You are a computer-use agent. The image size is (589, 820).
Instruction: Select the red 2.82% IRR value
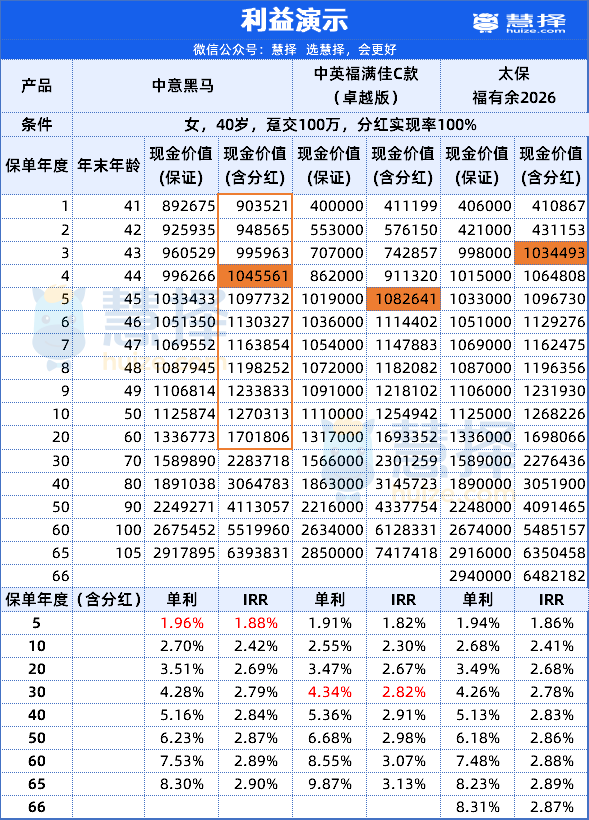point(403,692)
